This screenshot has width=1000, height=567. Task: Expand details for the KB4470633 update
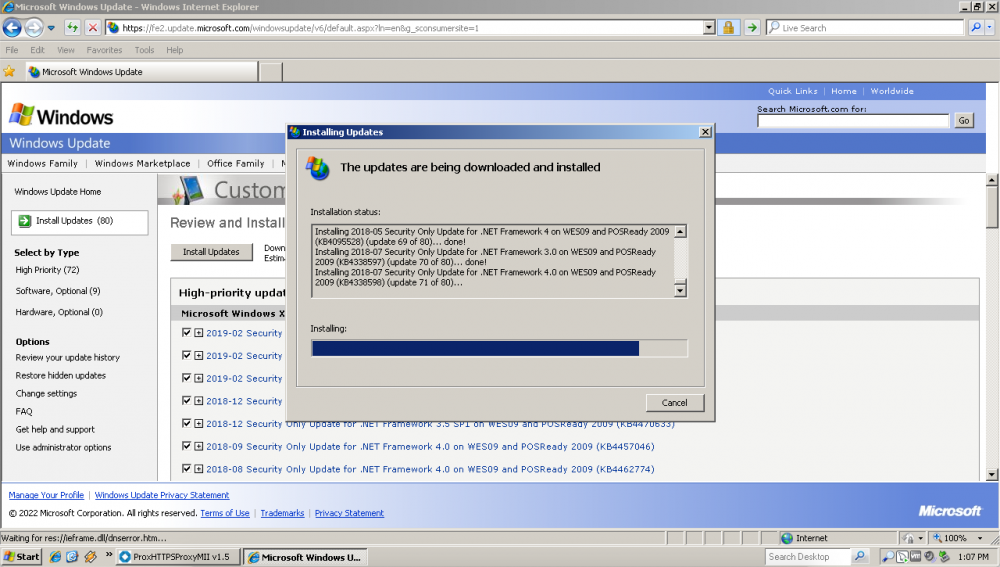point(198,423)
